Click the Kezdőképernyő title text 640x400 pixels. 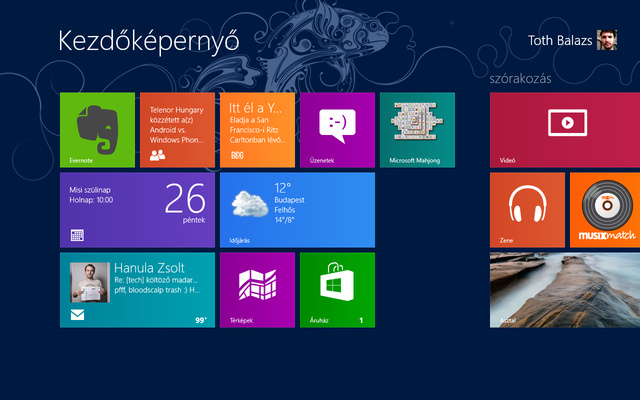click(x=149, y=42)
